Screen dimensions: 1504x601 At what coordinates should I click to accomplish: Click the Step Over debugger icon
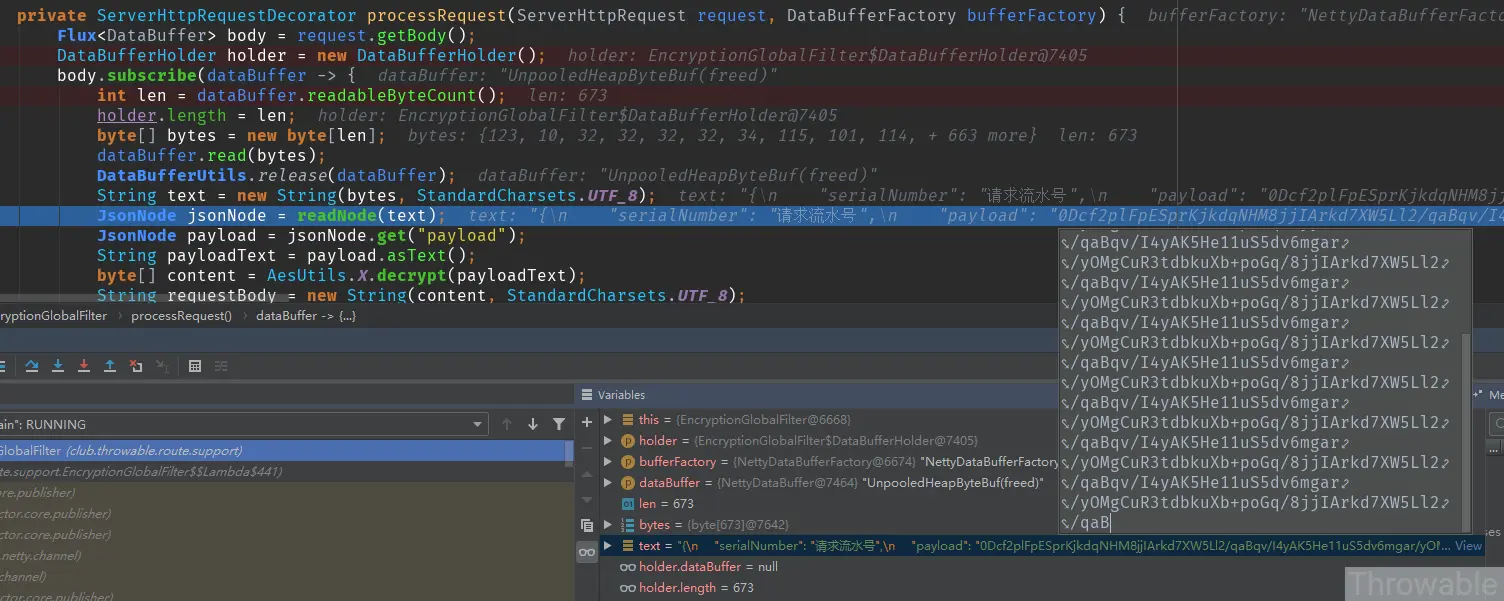pos(32,366)
